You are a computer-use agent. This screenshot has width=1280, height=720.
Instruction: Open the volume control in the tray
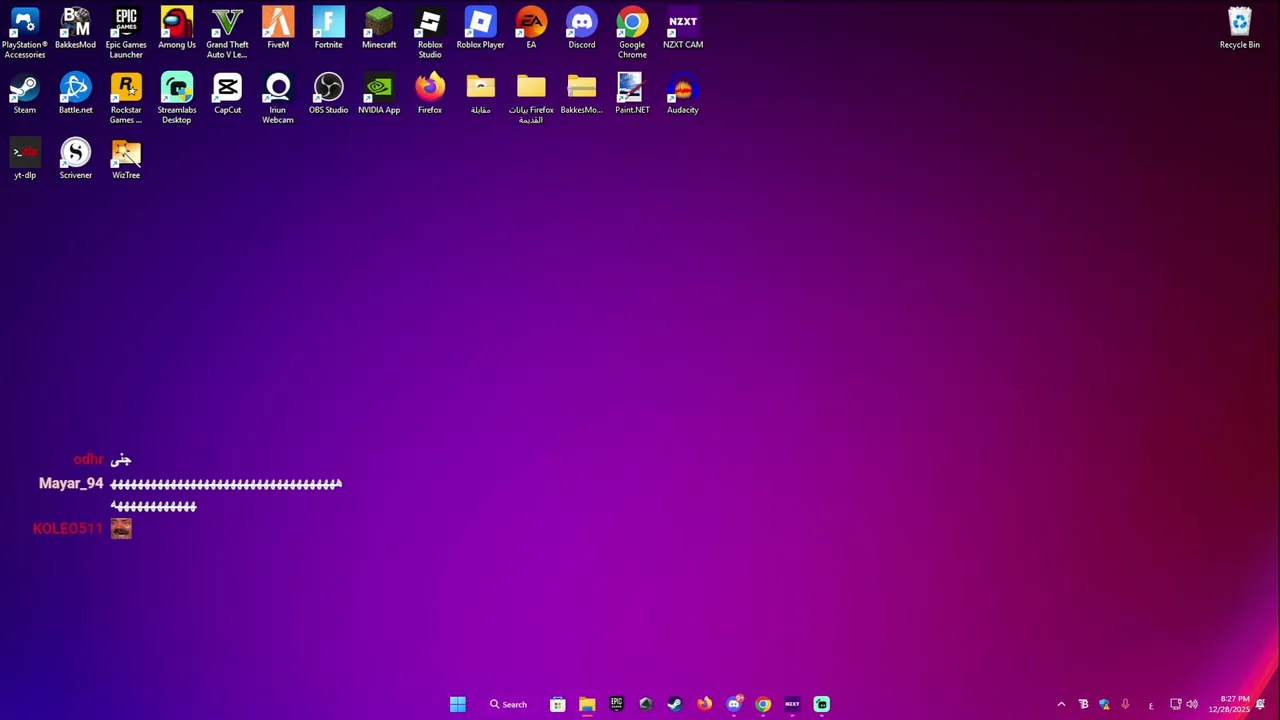tap(1192, 704)
